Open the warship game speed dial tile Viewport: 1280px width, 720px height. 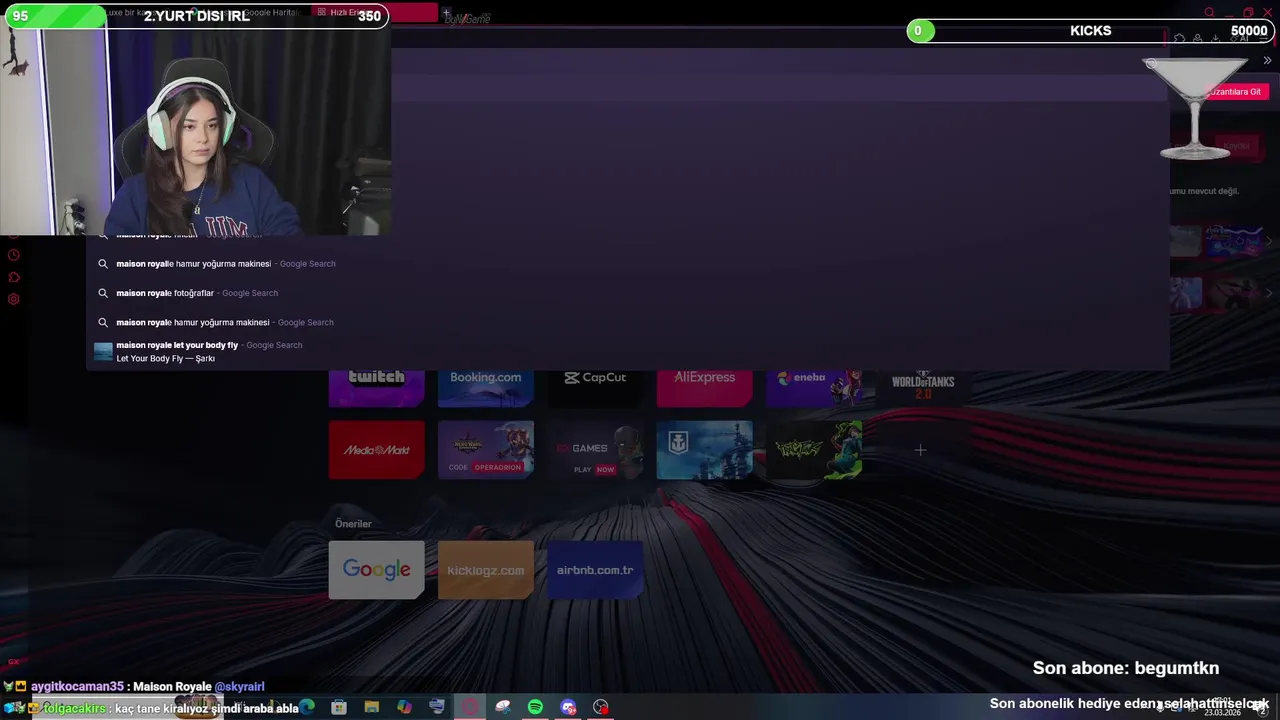704,450
